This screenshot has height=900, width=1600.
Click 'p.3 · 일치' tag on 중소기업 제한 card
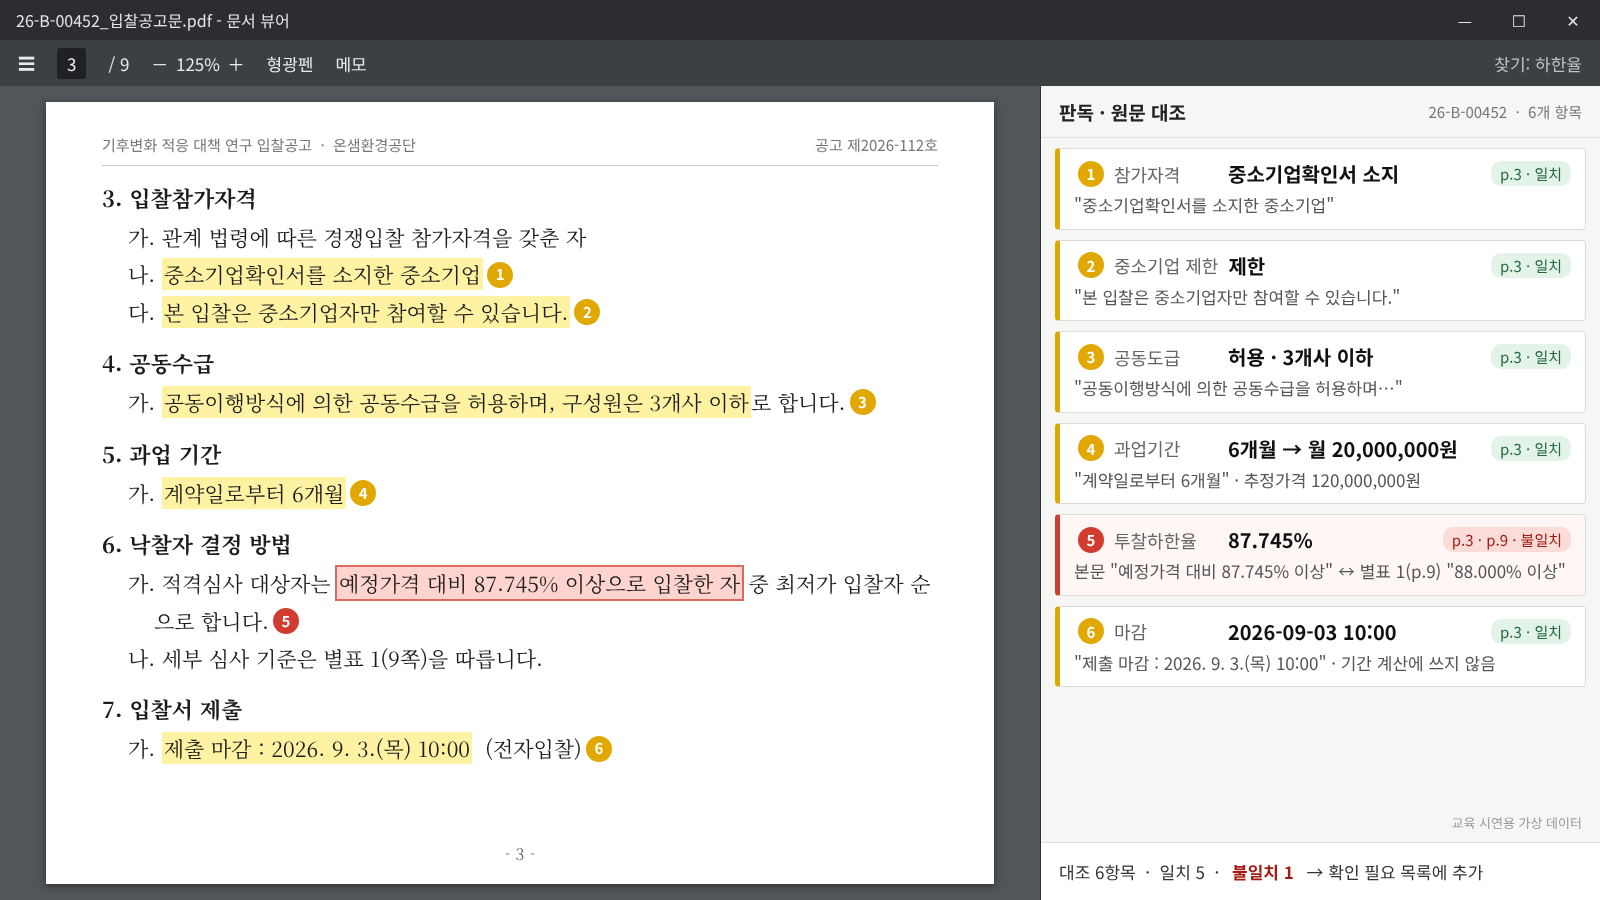tap(1530, 266)
